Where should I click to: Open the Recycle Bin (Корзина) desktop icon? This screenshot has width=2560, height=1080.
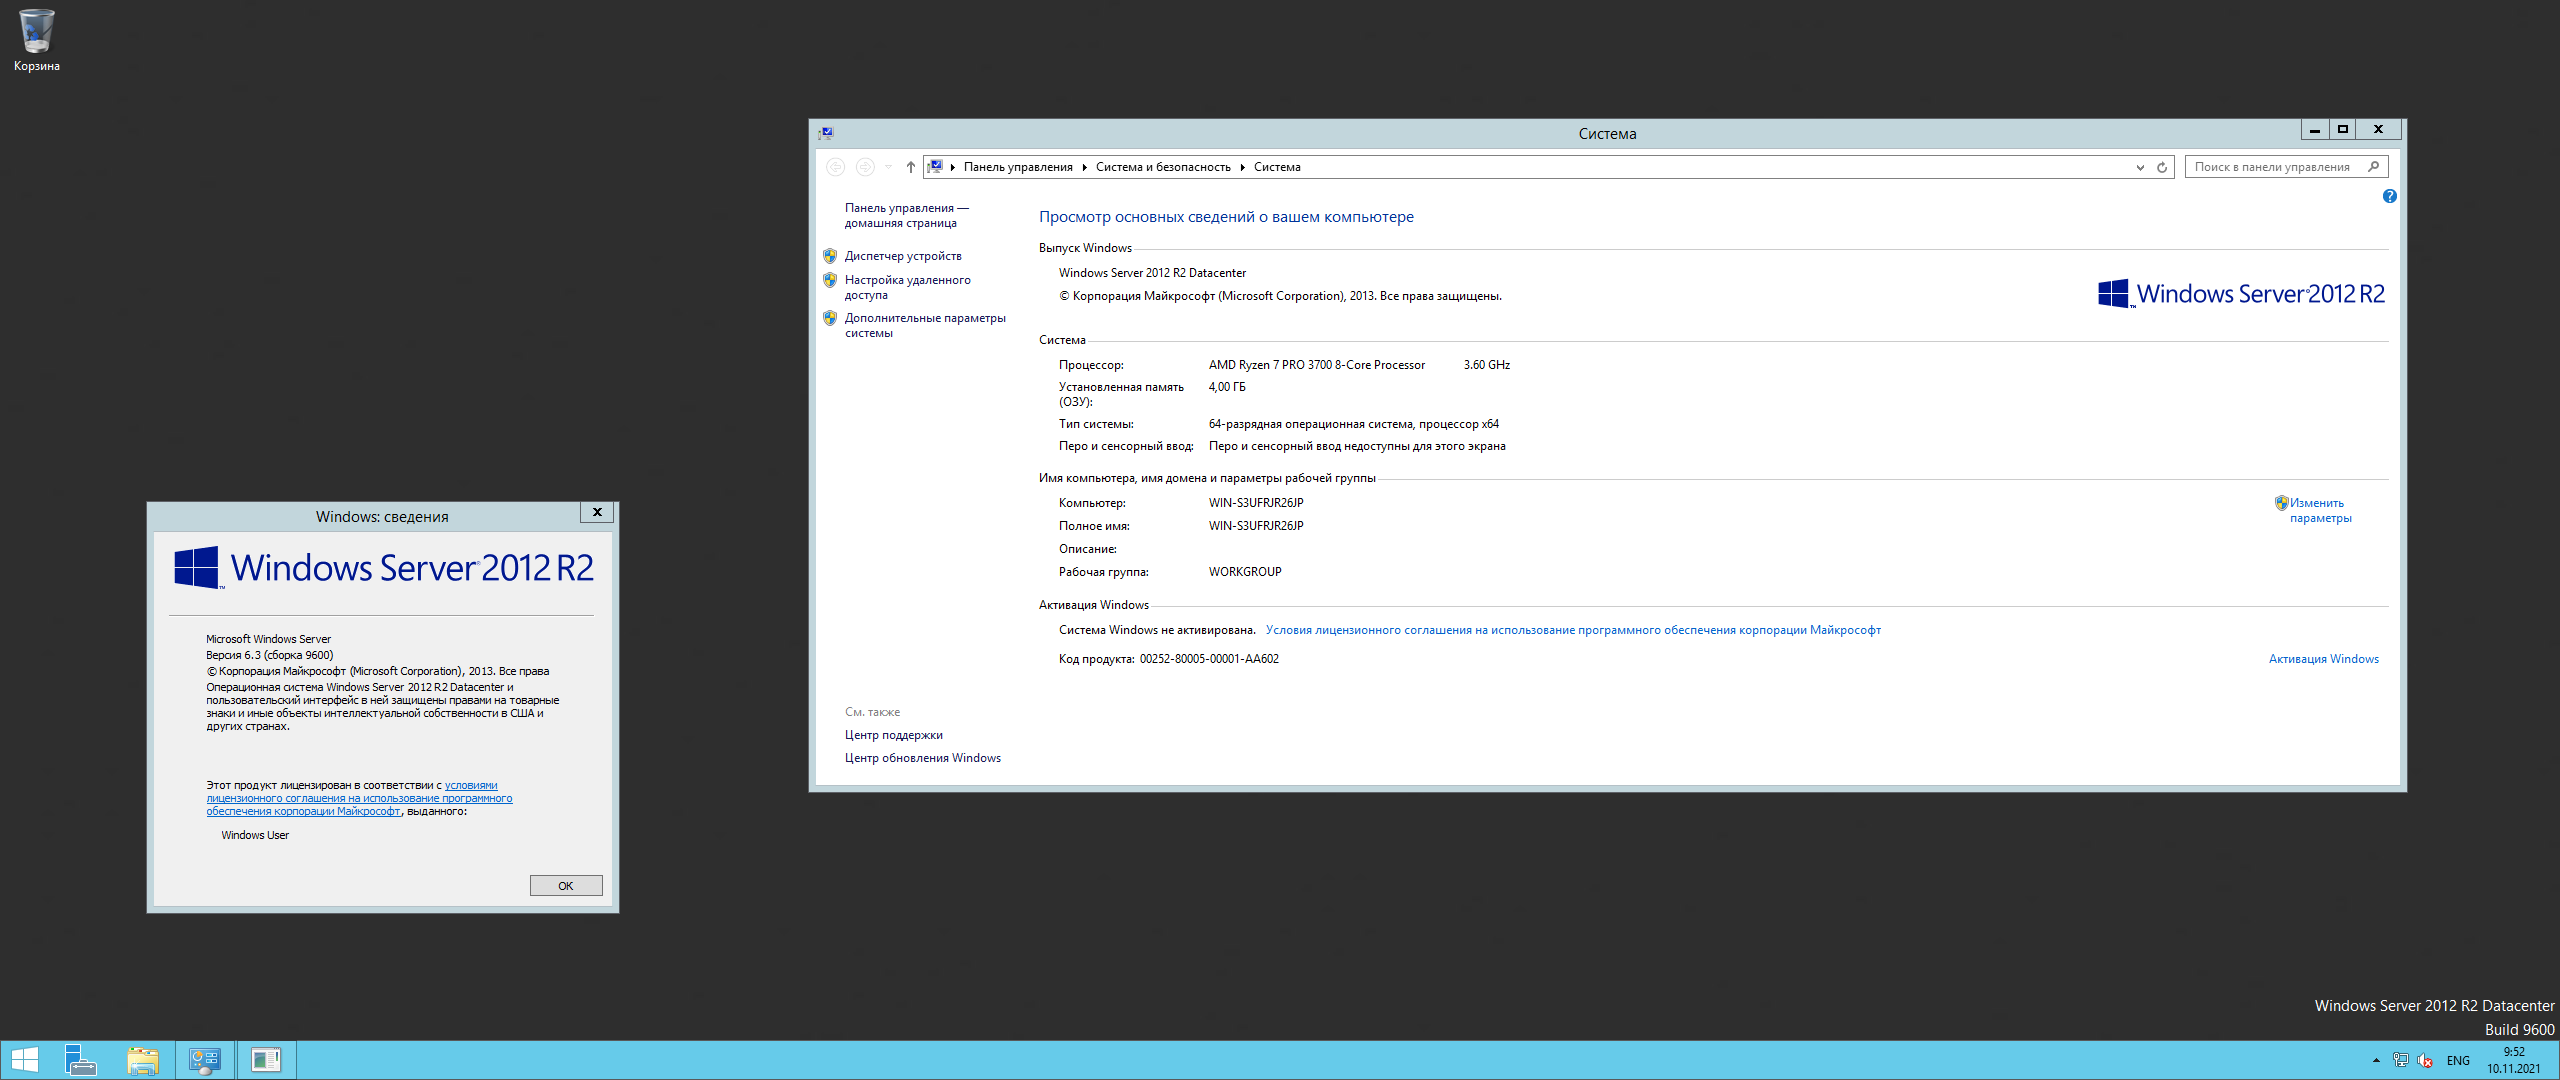point(36,40)
